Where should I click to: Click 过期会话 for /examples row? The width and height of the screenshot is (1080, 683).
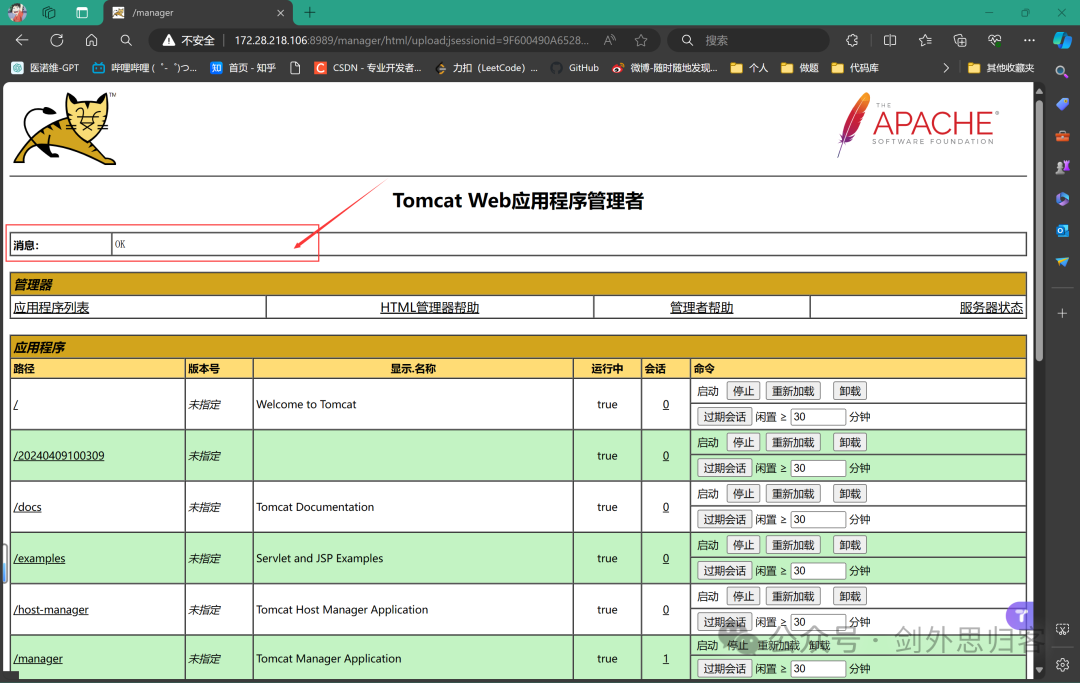pyautogui.click(x=725, y=571)
